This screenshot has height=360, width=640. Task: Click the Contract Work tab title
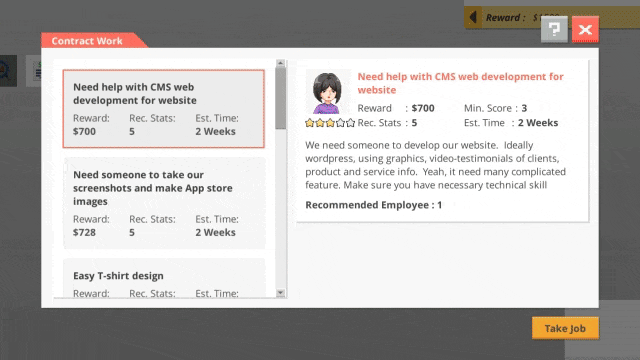[87, 41]
